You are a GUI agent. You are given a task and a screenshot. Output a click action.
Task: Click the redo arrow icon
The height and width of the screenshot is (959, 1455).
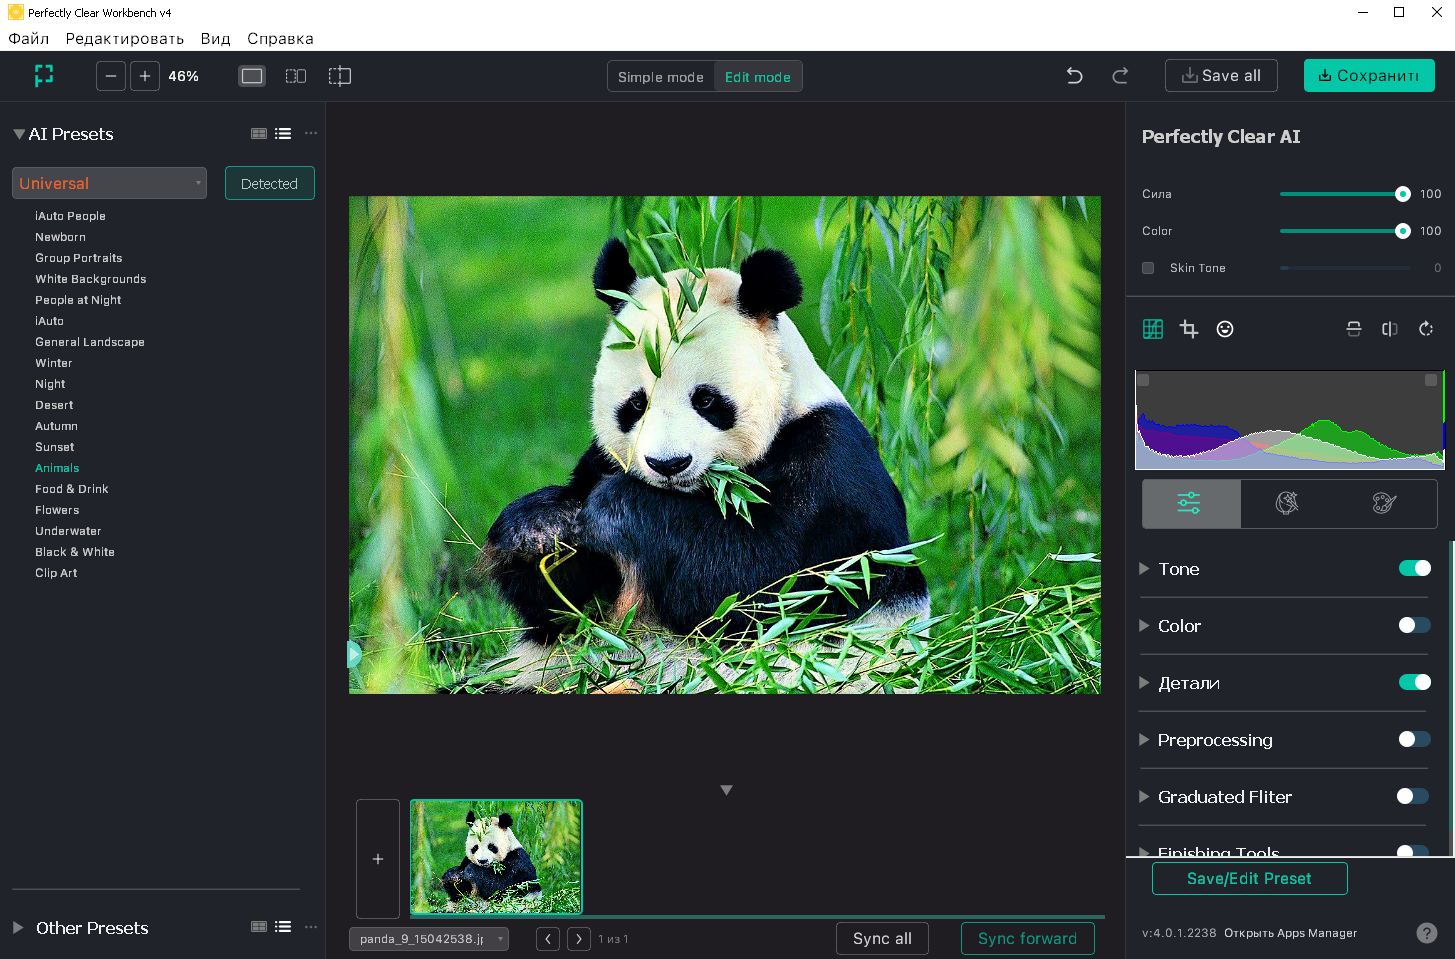1120,76
